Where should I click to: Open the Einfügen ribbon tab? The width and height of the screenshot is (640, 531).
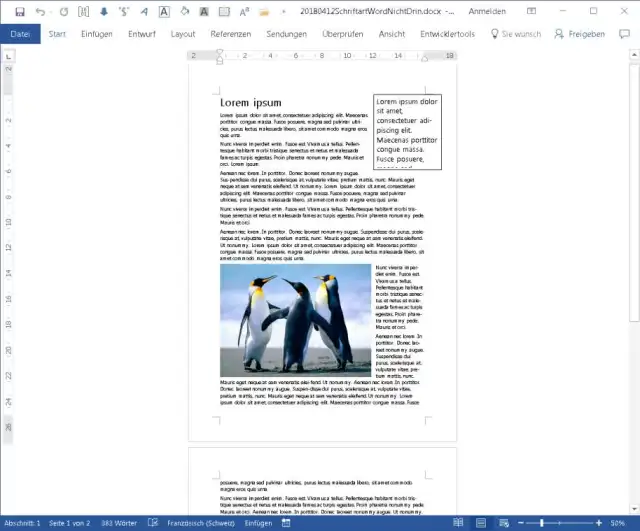click(97, 33)
